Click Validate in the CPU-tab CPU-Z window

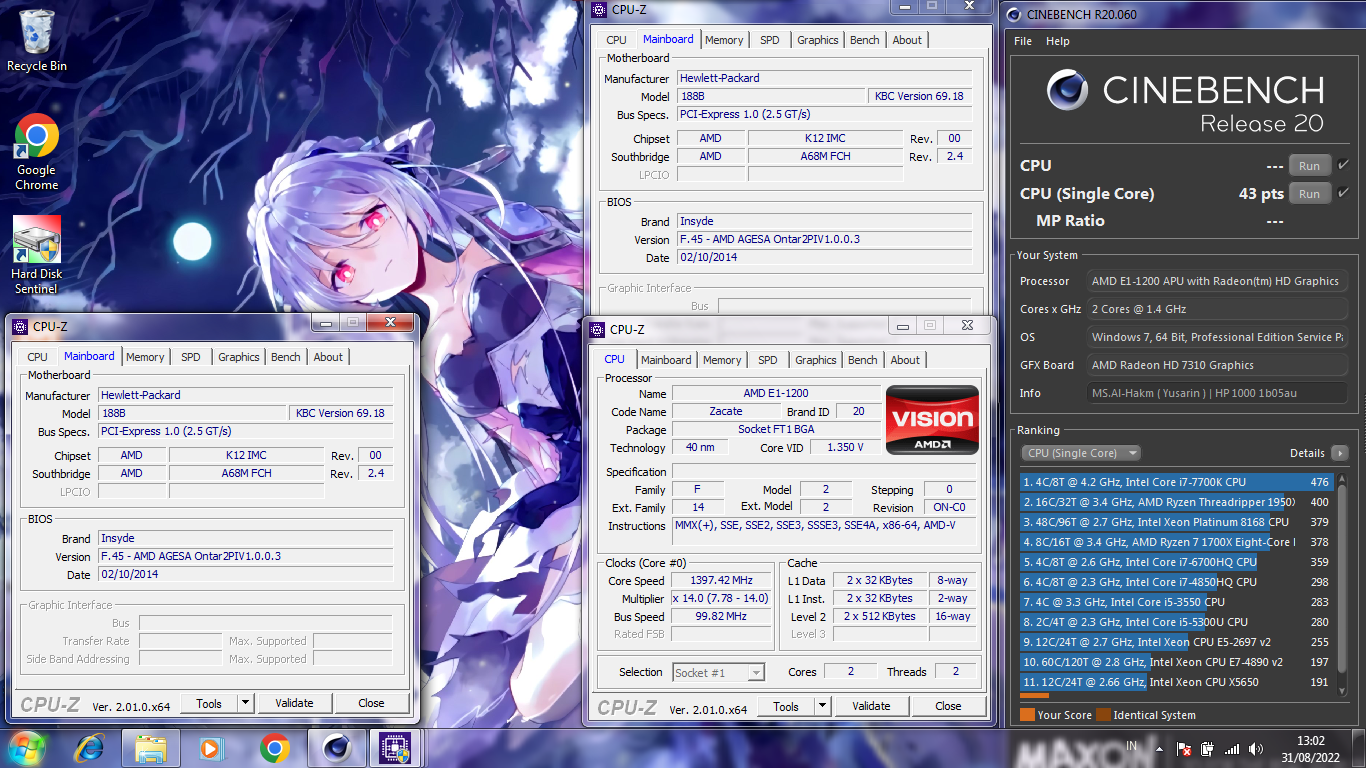[871, 706]
